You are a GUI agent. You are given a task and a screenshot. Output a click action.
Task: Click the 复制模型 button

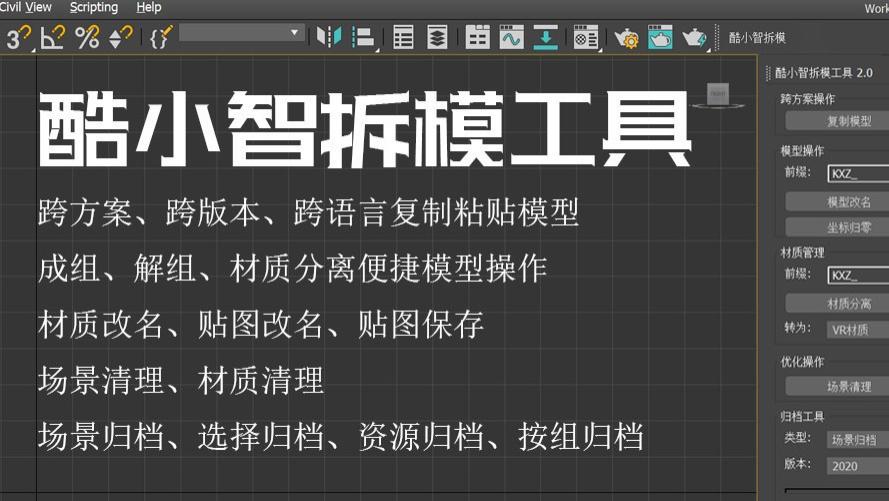[839, 121]
